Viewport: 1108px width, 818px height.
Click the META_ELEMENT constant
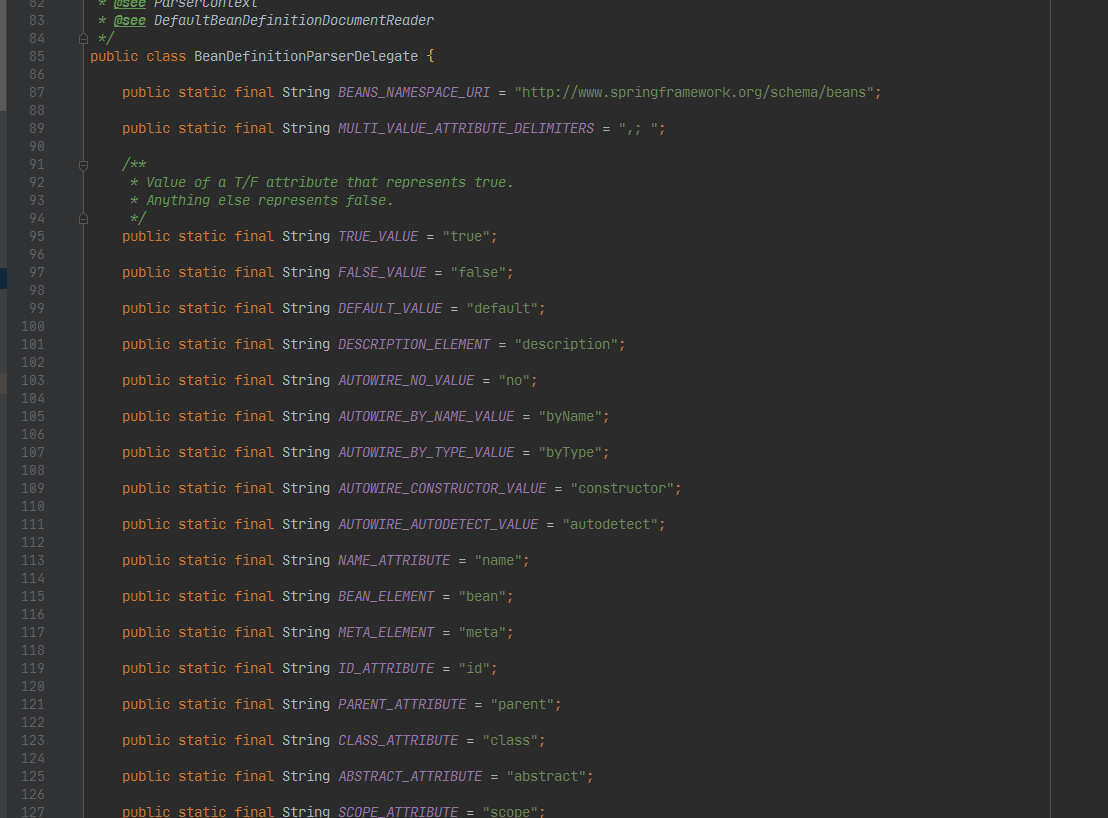pyautogui.click(x=386, y=633)
